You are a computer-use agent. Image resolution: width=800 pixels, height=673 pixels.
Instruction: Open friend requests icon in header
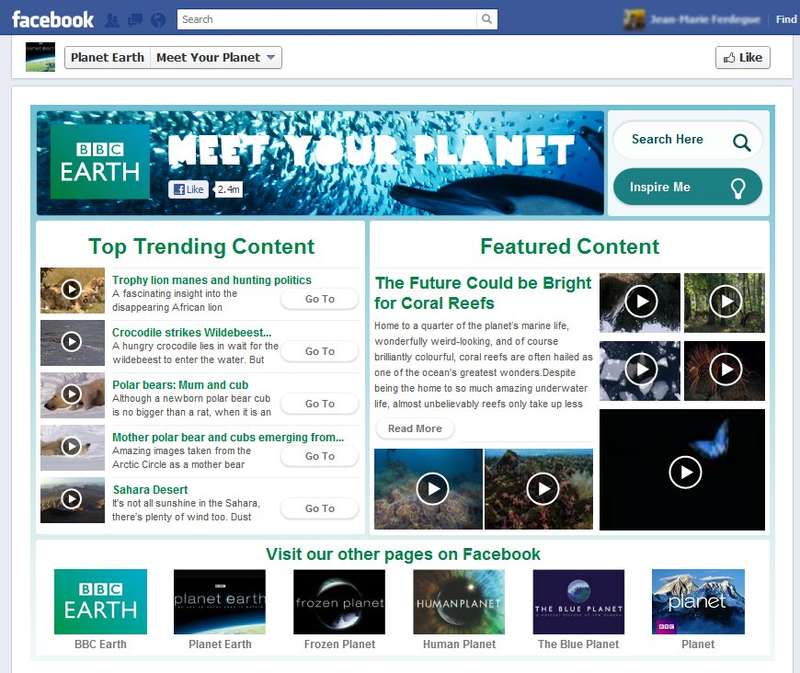[112, 20]
